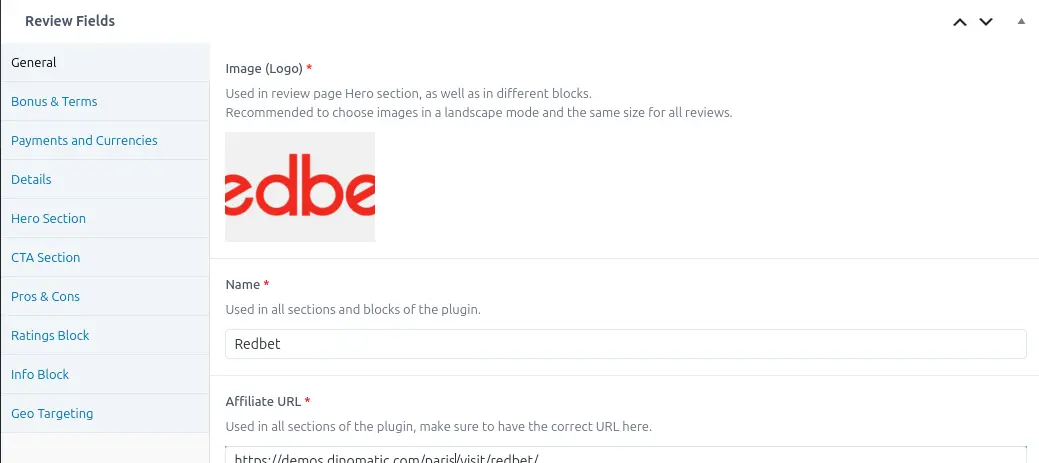This screenshot has width=1039, height=463.
Task: Click the Image (Logo) field label
Action: tap(264, 68)
